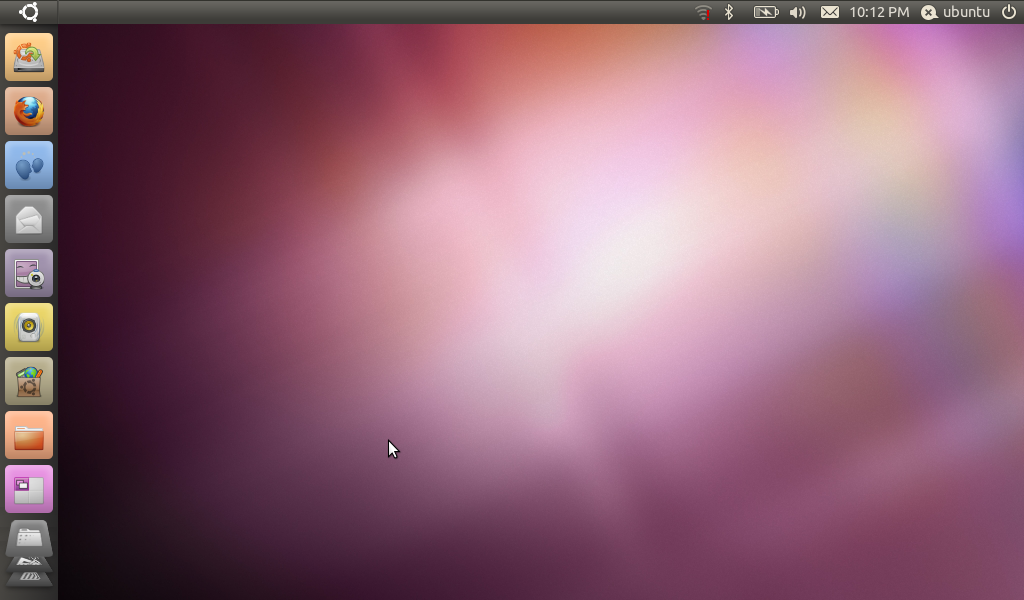
Task: Click the 10:12 PM clock
Action: 879,12
